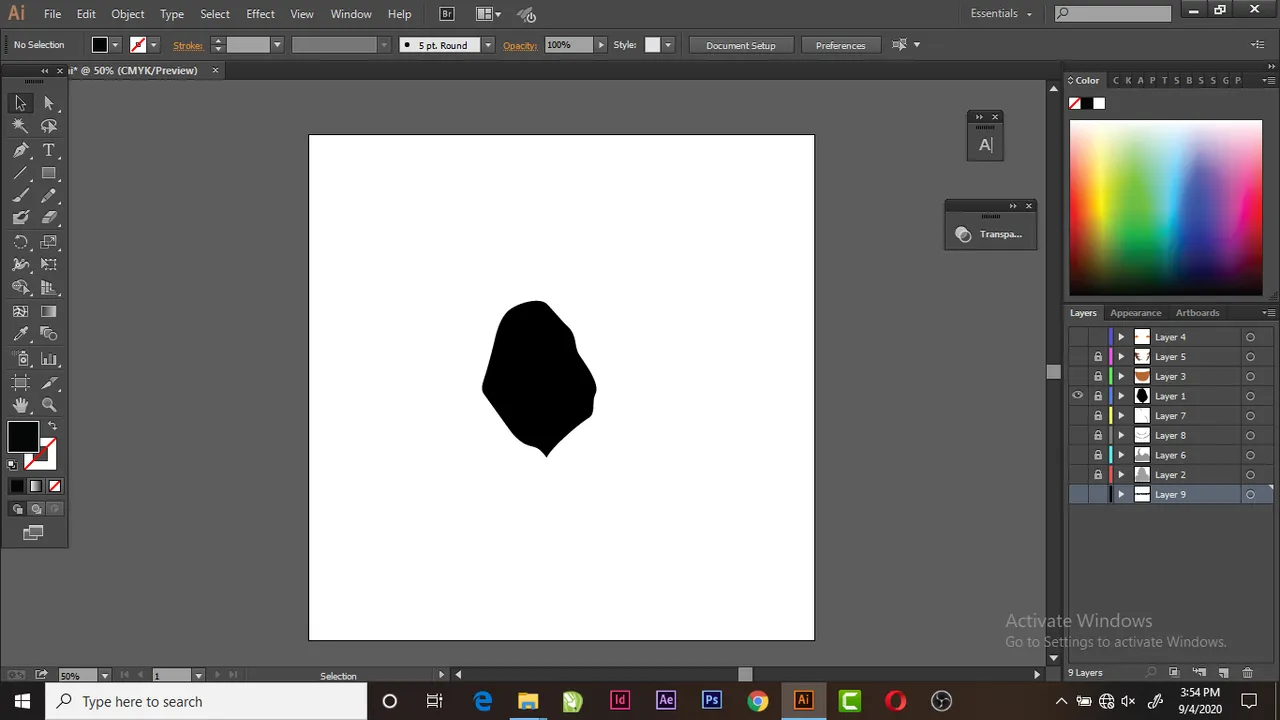Open the Layers panel options menu
Image resolution: width=1280 pixels, height=720 pixels.
pyautogui.click(x=1268, y=313)
